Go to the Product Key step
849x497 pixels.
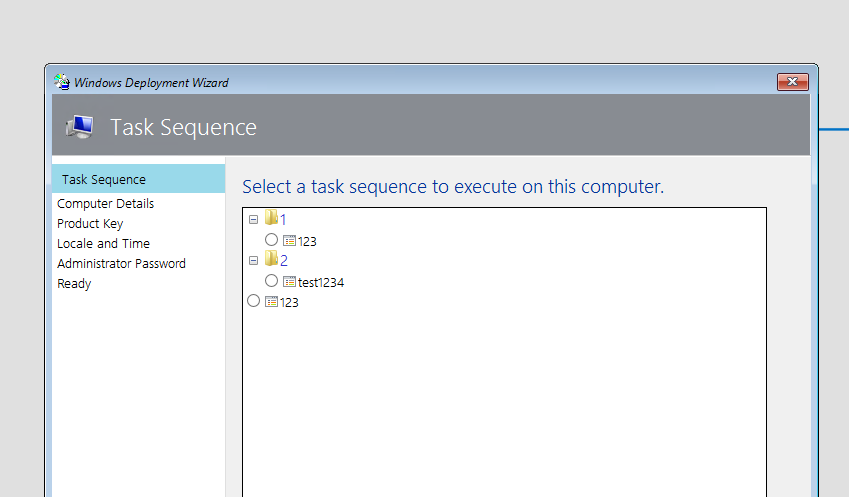pyautogui.click(x=90, y=224)
